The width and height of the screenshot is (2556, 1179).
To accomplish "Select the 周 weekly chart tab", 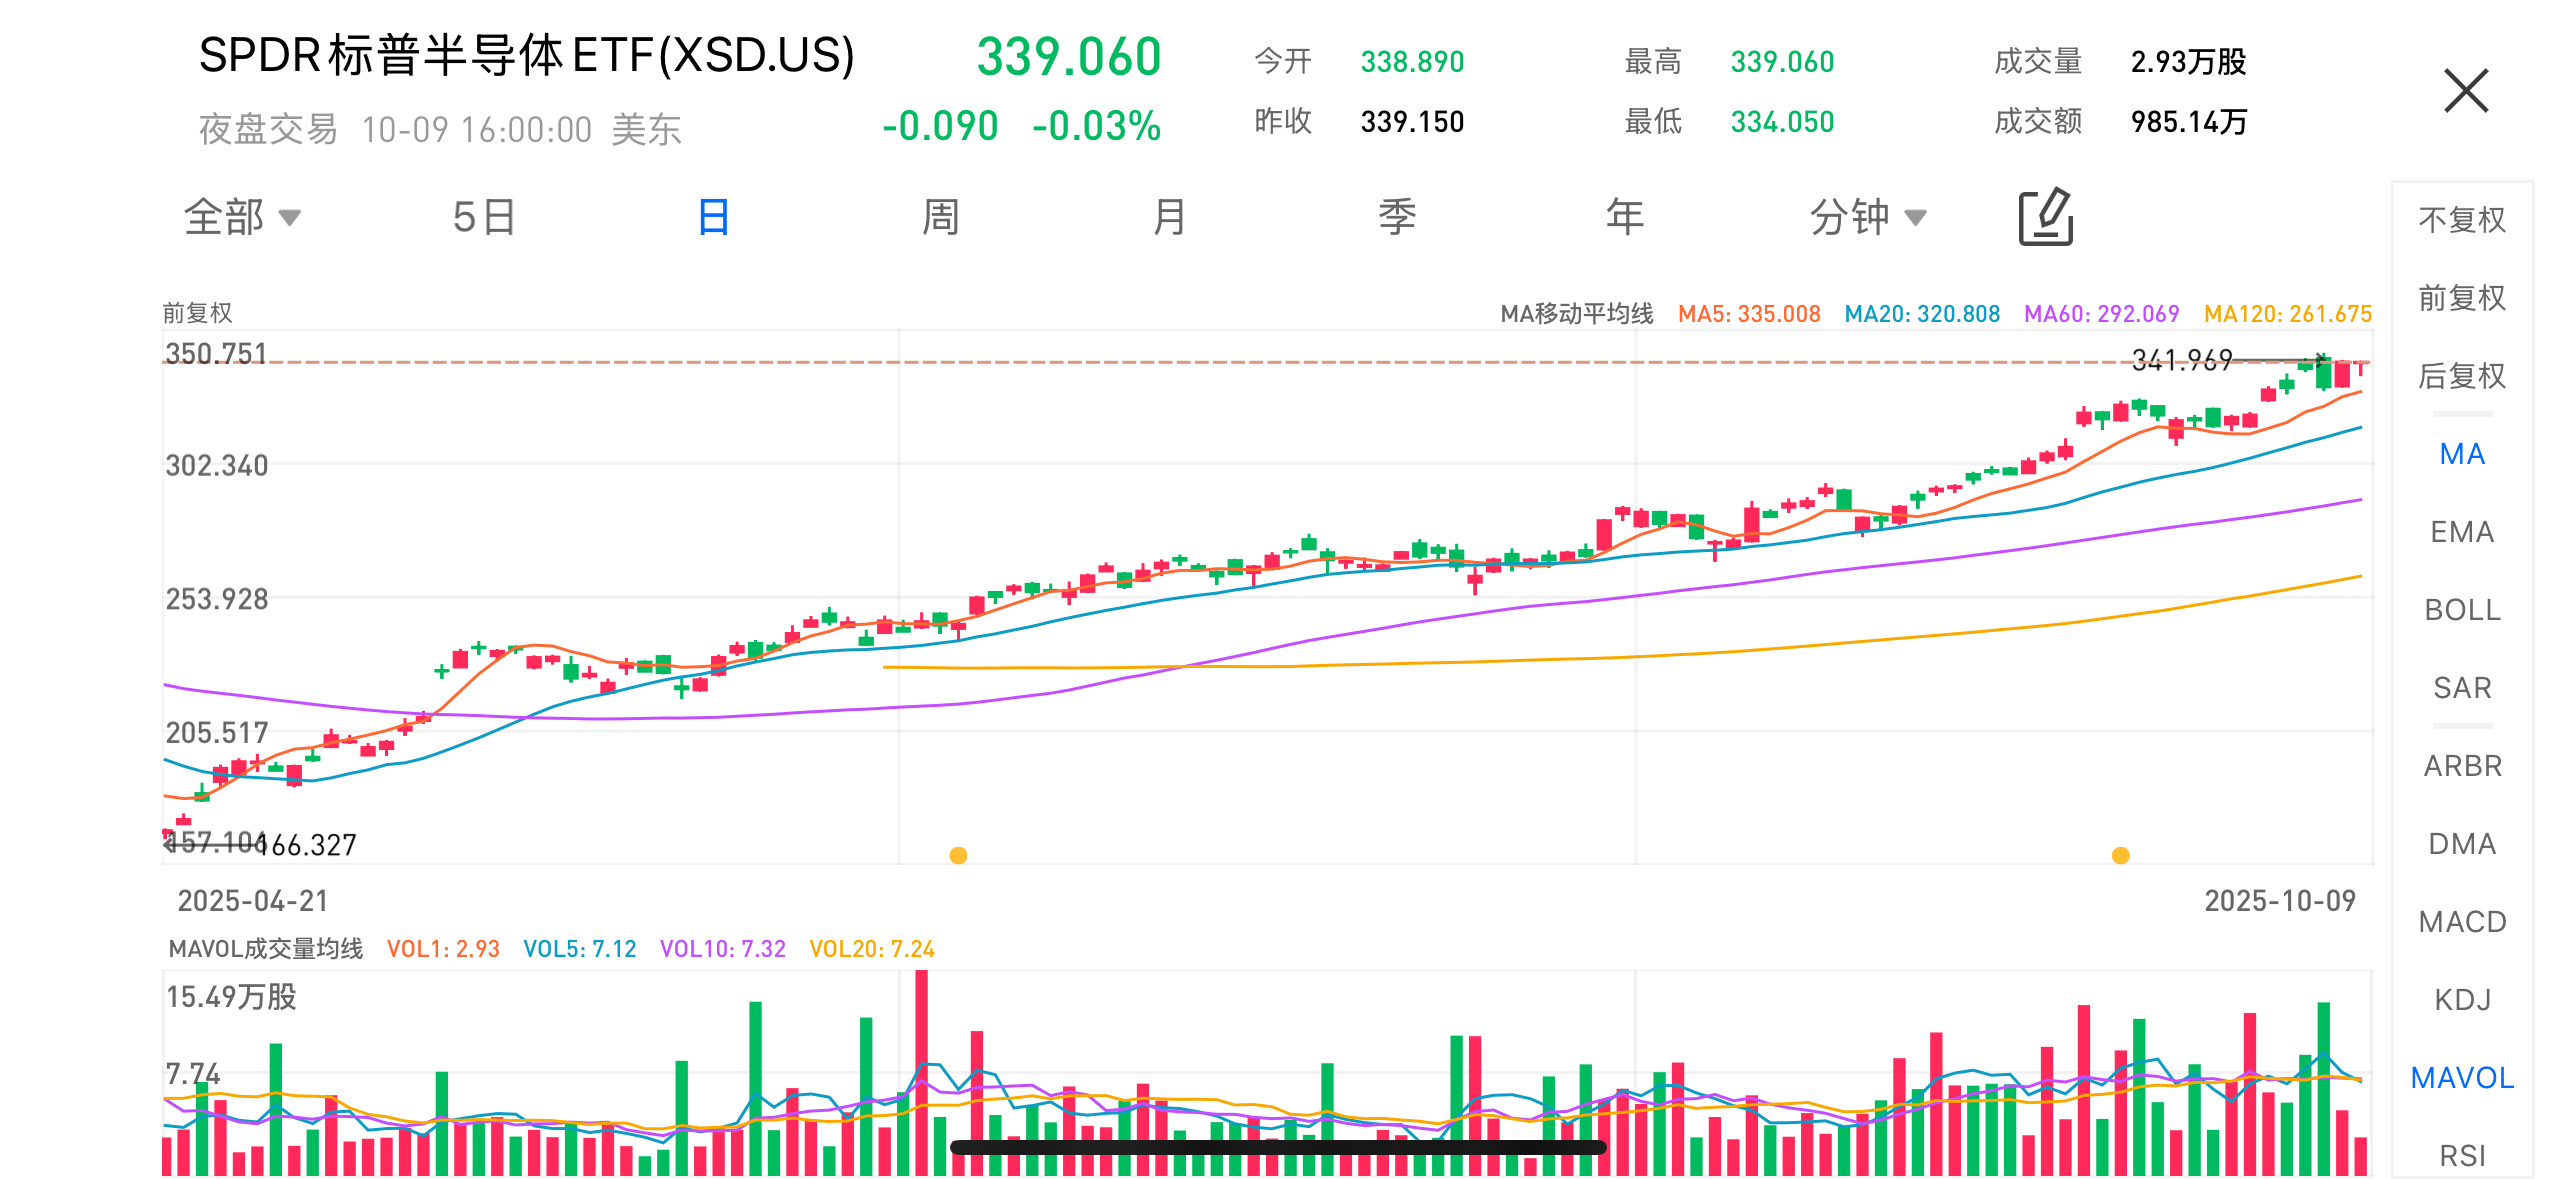I will click(940, 217).
